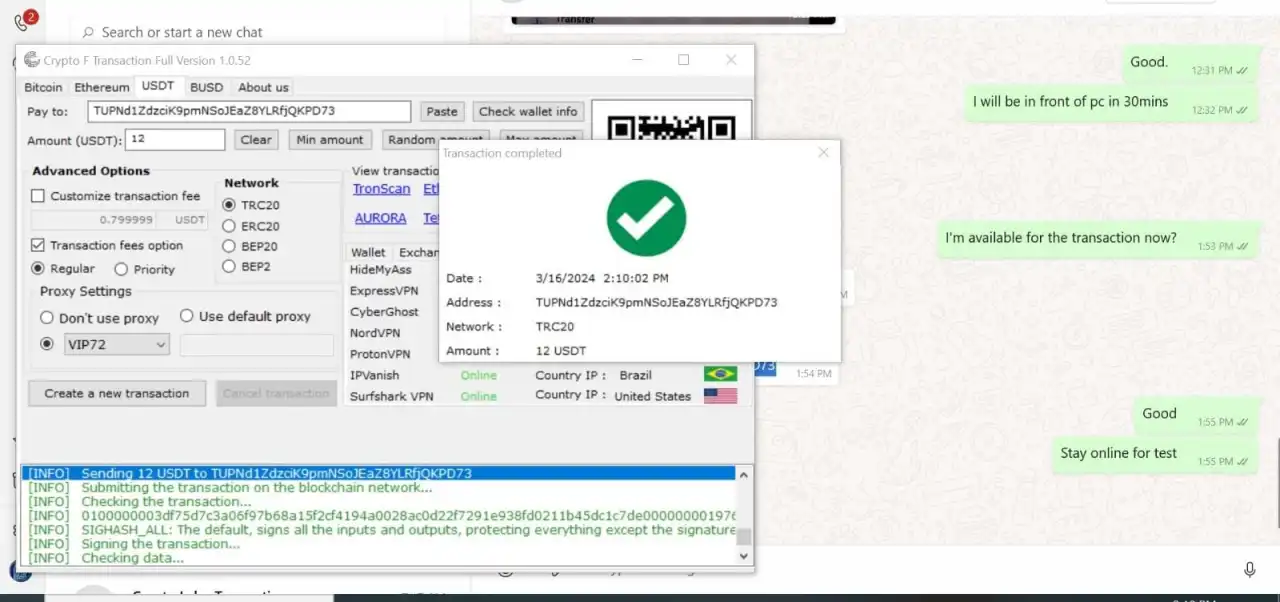
Task: Click Create a new transaction button
Action: (116, 393)
